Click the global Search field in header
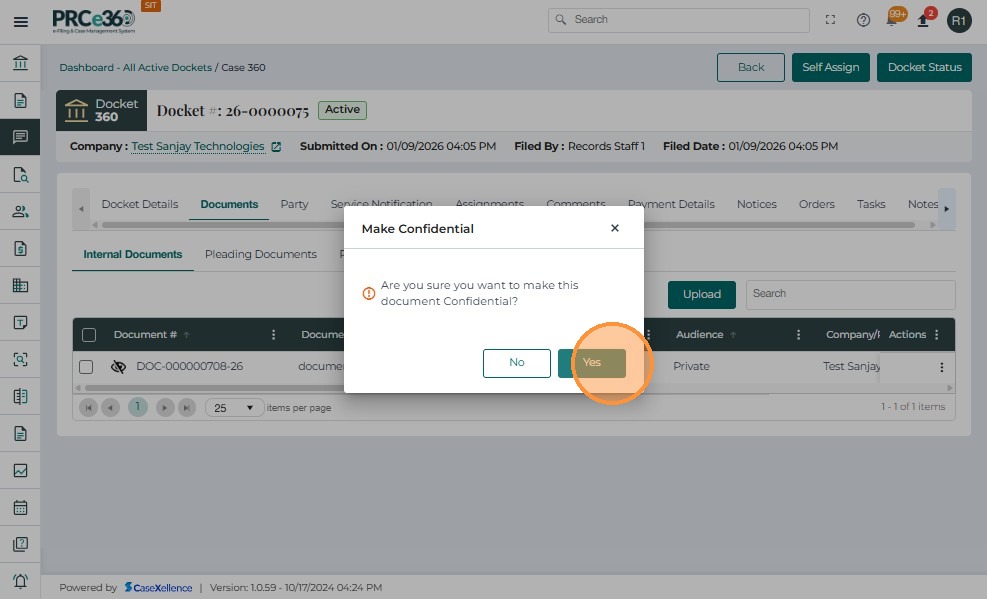The image size is (987, 599). [679, 20]
